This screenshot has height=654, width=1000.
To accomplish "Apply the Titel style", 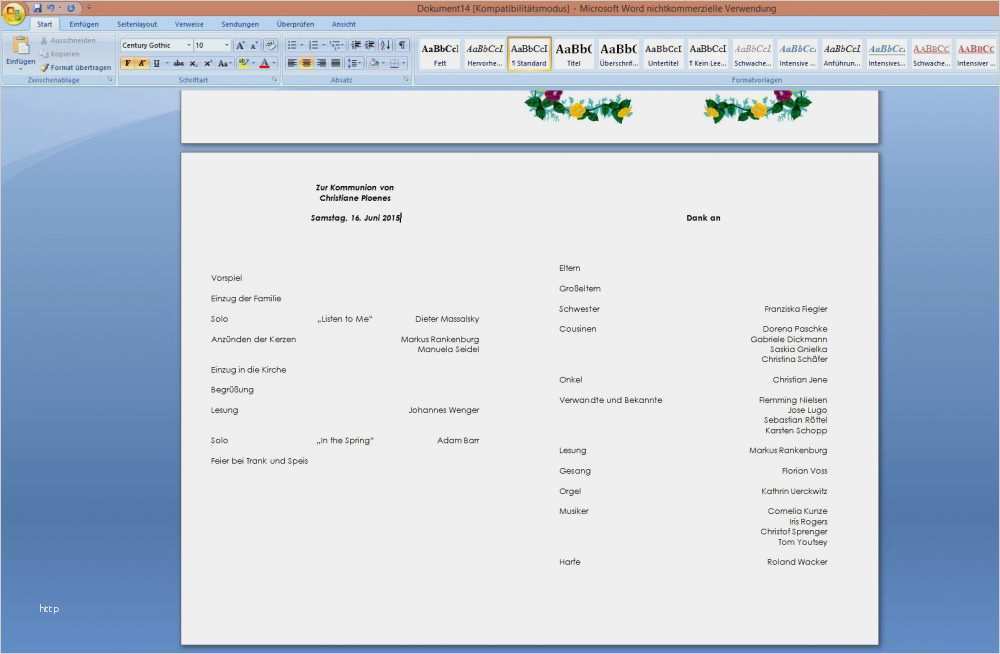I will pos(573,53).
